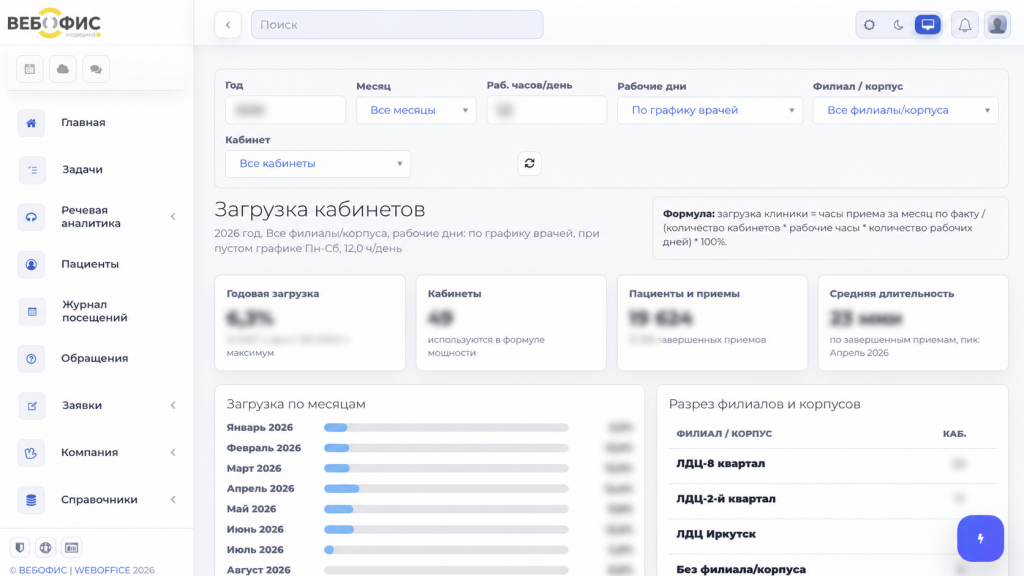Image resolution: width=1024 pixels, height=576 pixels.
Task: Open the Филиал / корпус dropdown
Action: 905,110
